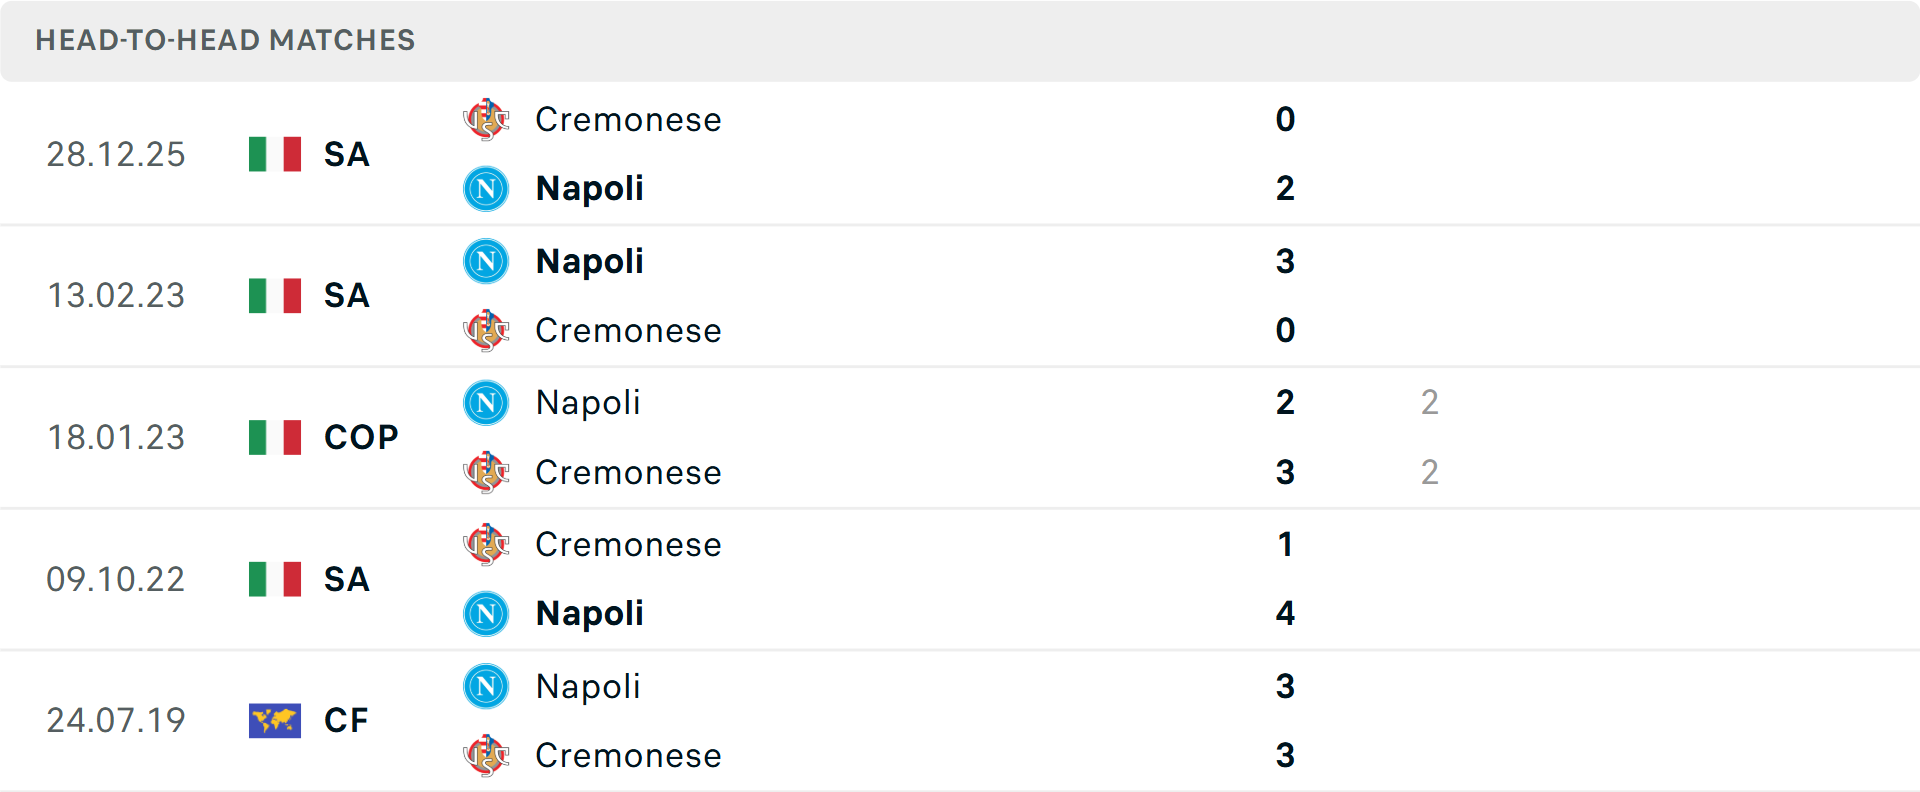This screenshot has width=1920, height=792.
Task: Click the date 24.07.19
Action: tap(116, 720)
